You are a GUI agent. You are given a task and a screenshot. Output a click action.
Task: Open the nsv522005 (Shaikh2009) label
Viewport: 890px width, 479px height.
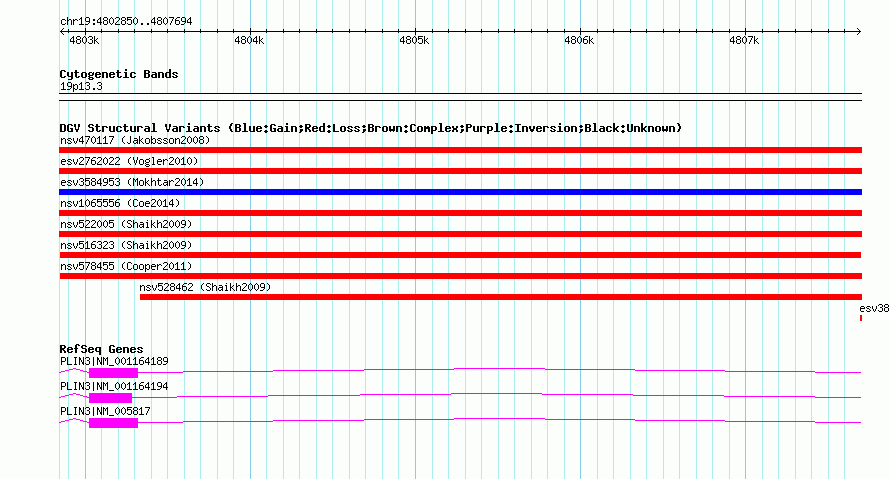pyautogui.click(x=126, y=224)
